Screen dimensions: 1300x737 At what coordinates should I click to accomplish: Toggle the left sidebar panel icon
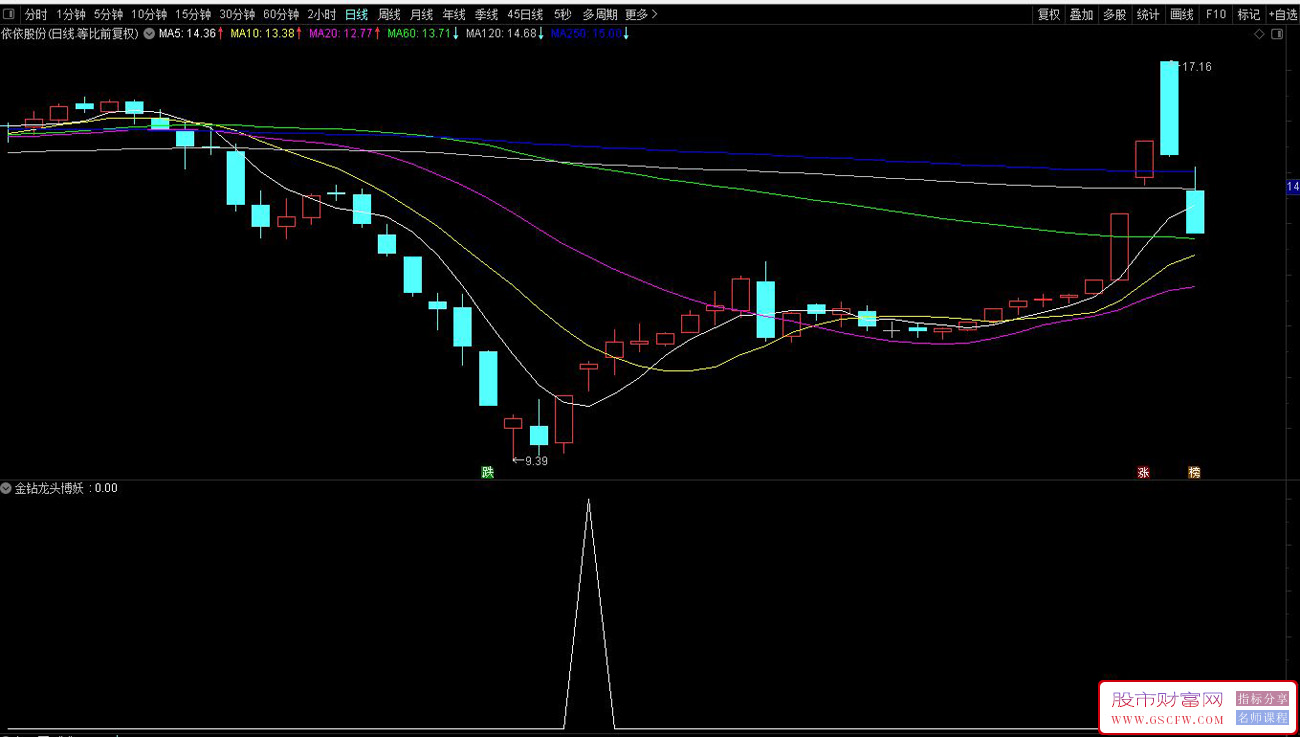pos(9,14)
